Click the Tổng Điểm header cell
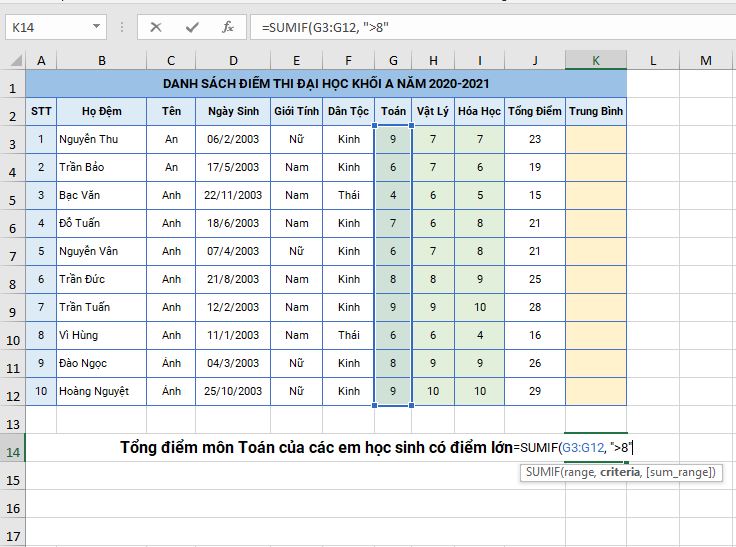The image size is (736, 547). point(535,112)
